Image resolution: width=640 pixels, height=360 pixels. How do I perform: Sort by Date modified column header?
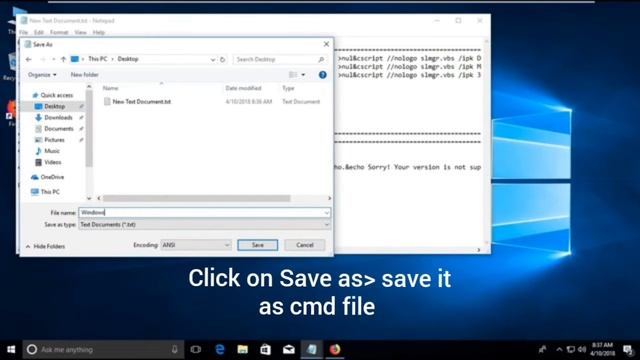pyautogui.click(x=243, y=88)
